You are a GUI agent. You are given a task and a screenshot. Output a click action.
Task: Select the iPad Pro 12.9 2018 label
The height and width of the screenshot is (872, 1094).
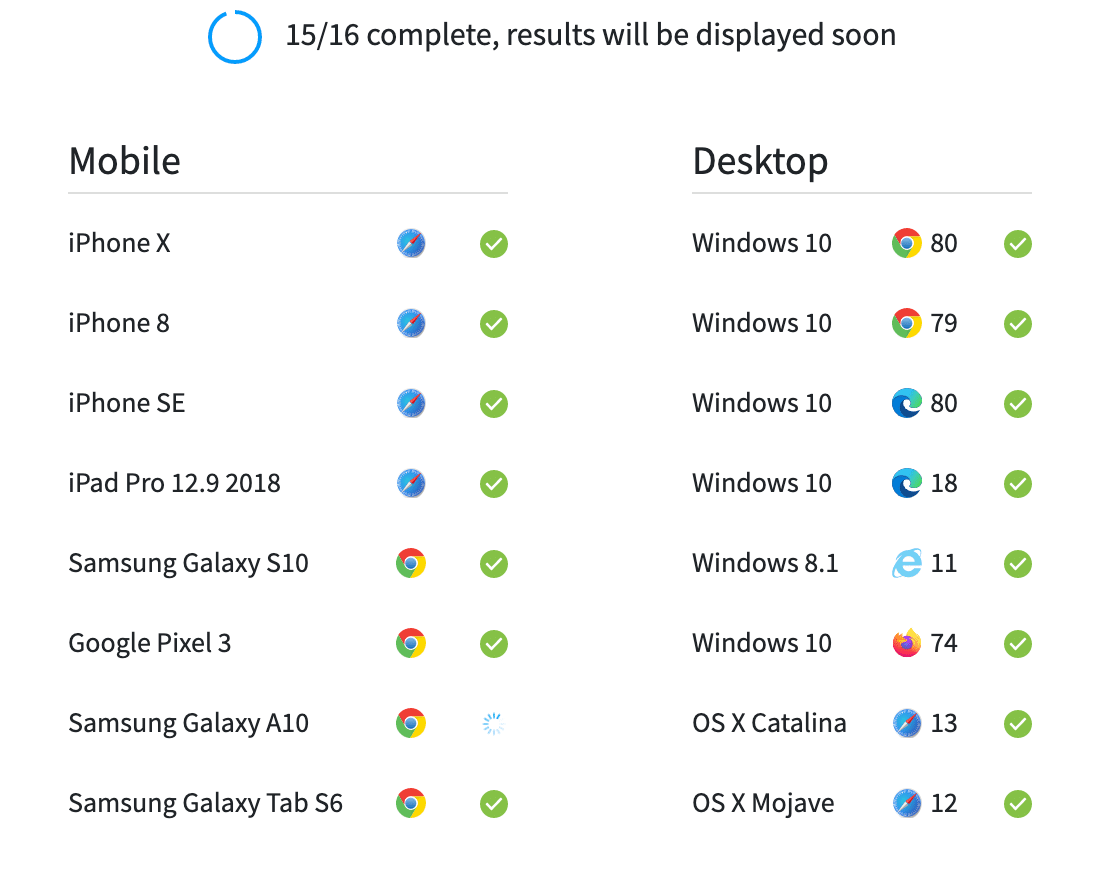point(174,483)
